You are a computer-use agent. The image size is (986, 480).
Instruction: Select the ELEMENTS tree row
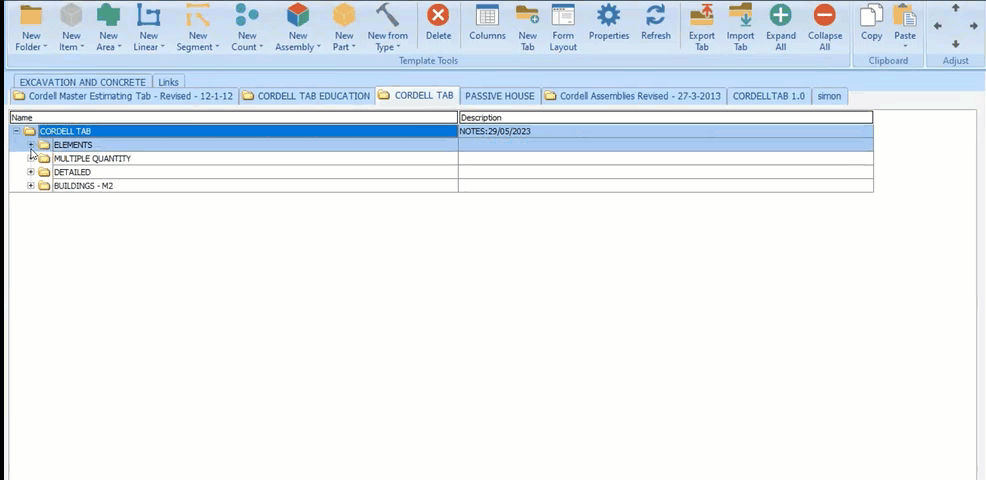tap(441, 145)
